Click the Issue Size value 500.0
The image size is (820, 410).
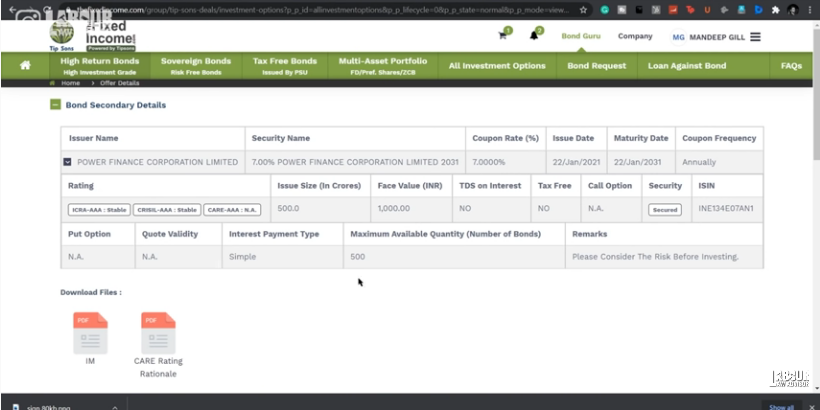point(288,208)
